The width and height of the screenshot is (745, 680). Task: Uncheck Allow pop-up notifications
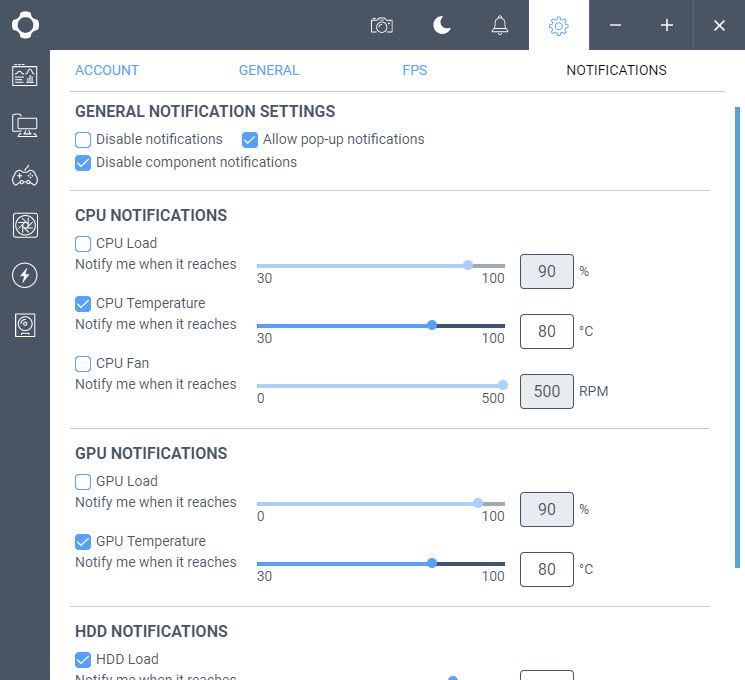point(249,140)
